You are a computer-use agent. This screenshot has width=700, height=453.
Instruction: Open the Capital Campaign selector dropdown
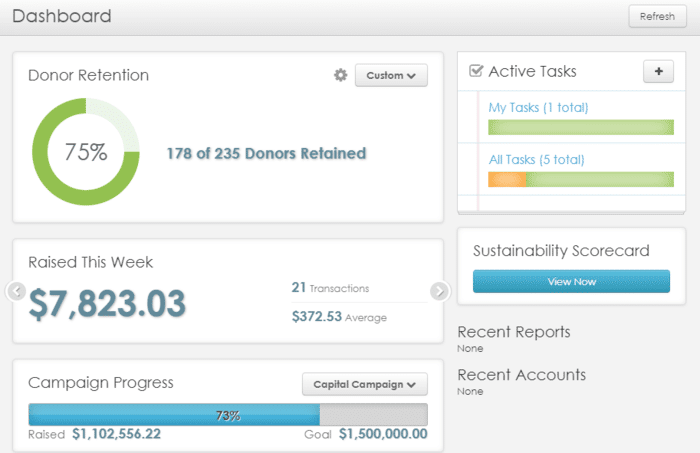point(365,384)
